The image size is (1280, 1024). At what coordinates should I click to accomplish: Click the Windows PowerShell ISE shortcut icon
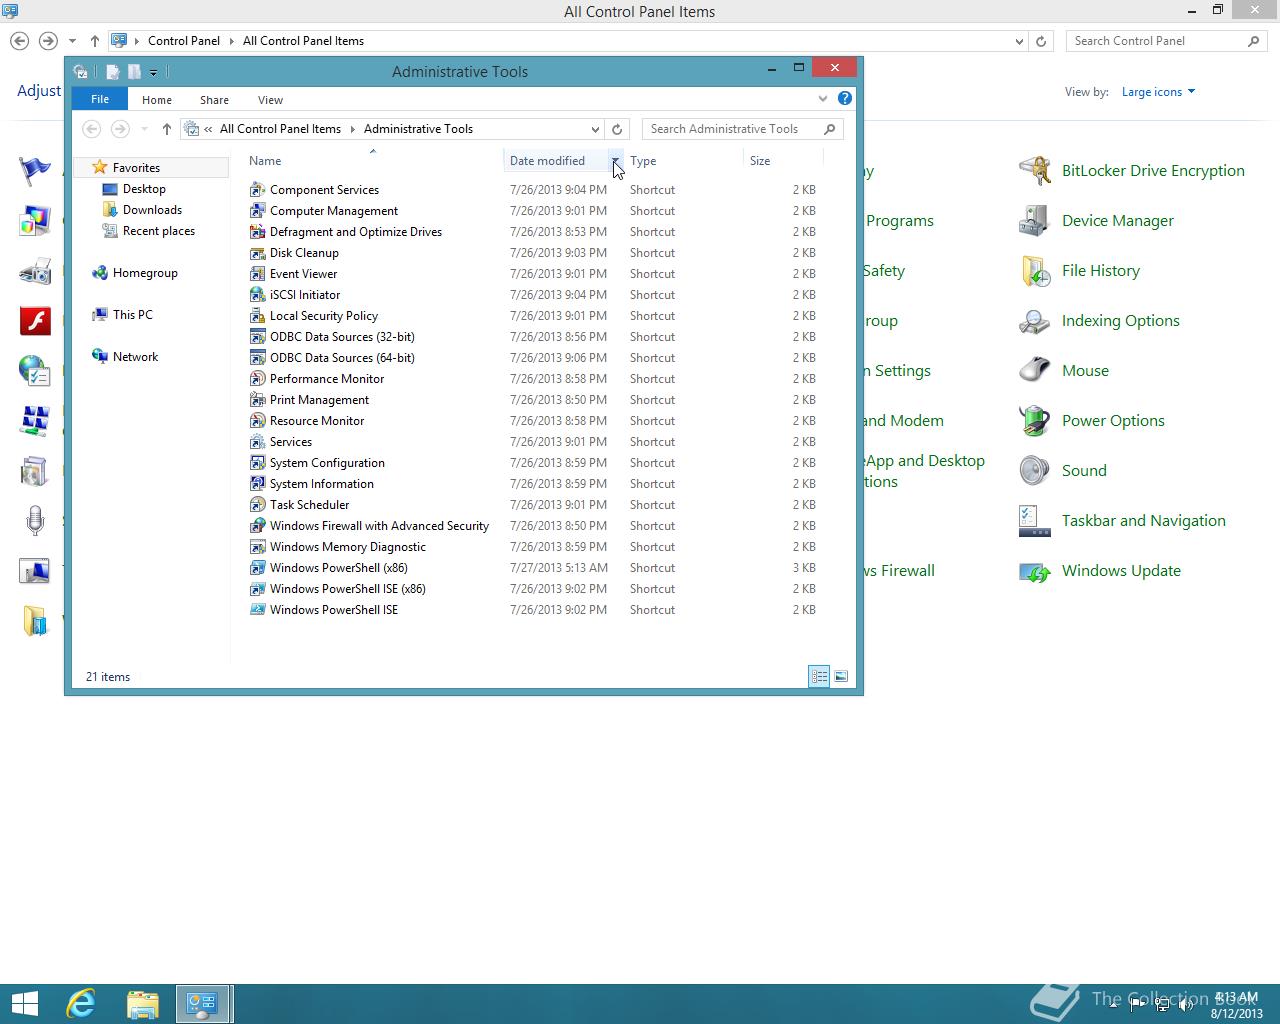257,610
